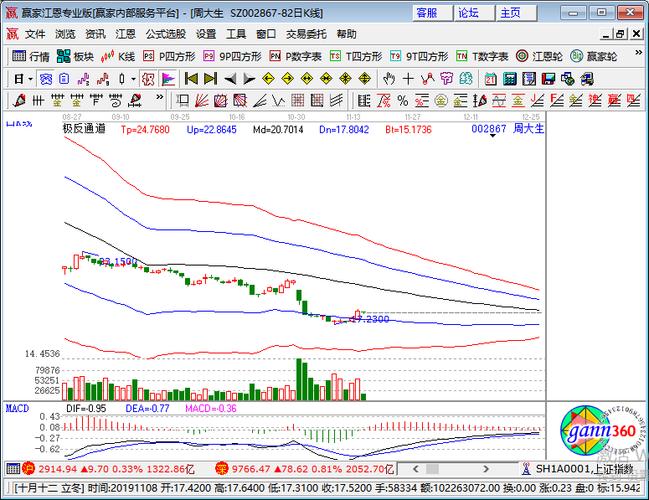
Task: Click the yellow diamond right-arrow icon
Action: (287, 79)
